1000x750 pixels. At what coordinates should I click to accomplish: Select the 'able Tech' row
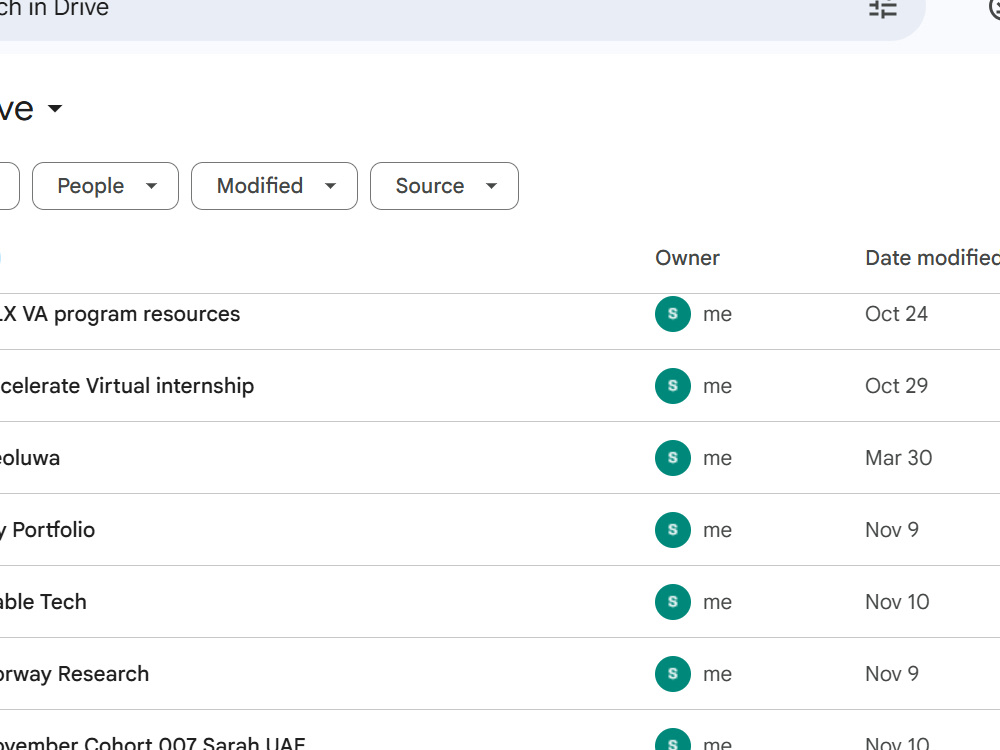coord(500,602)
